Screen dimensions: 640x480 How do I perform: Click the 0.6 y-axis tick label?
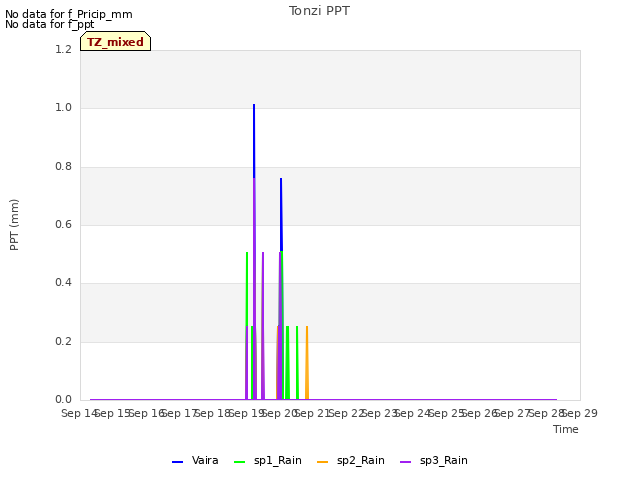point(63,224)
